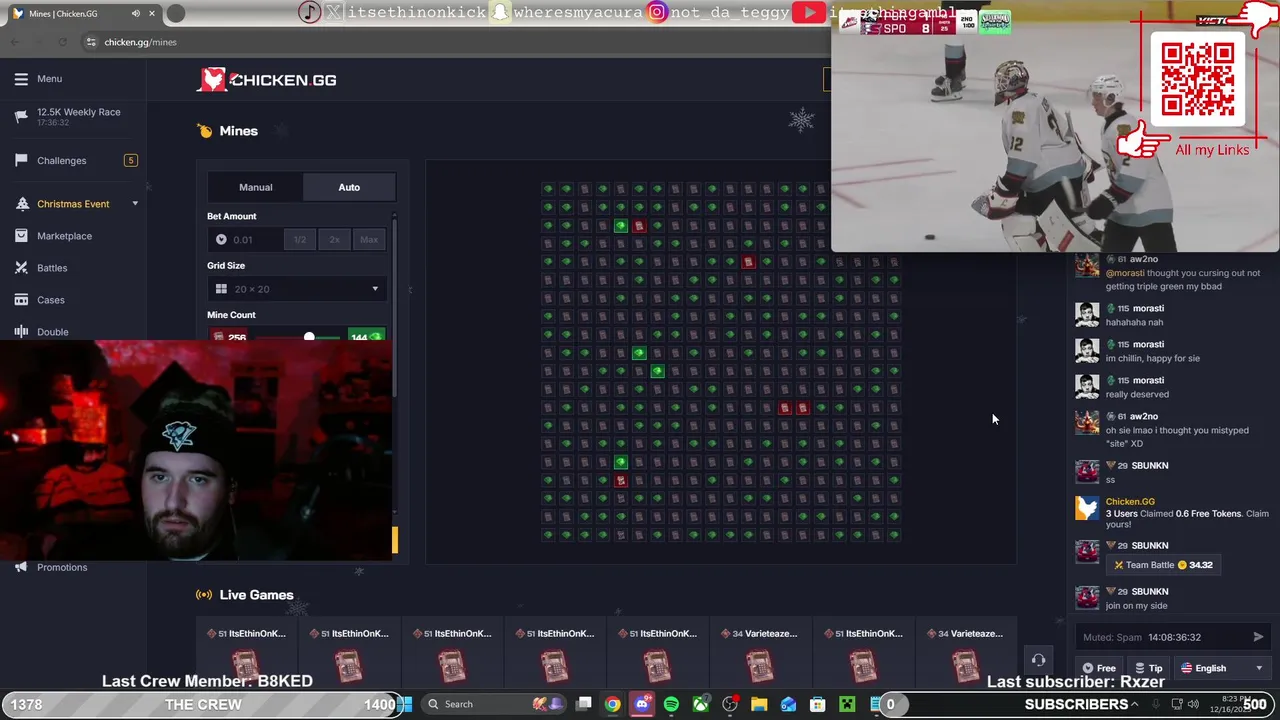Click the Team Battle 34.32 link in chat
Screen dimensions: 1280x720
1163,565
